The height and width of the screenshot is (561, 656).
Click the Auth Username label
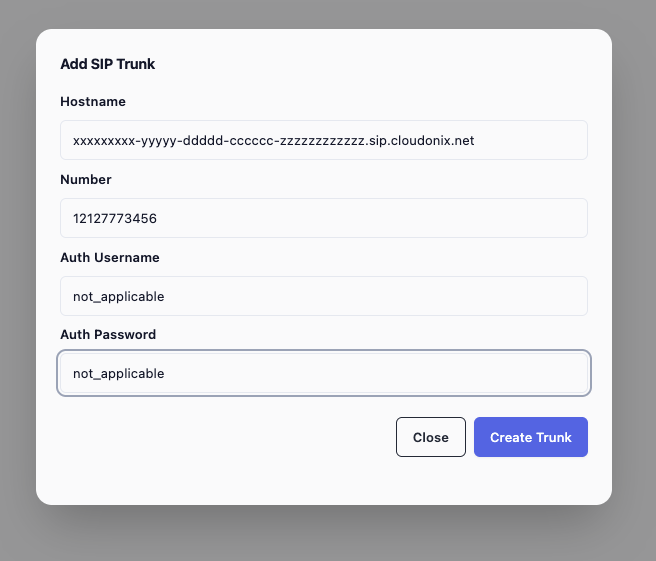(110, 257)
